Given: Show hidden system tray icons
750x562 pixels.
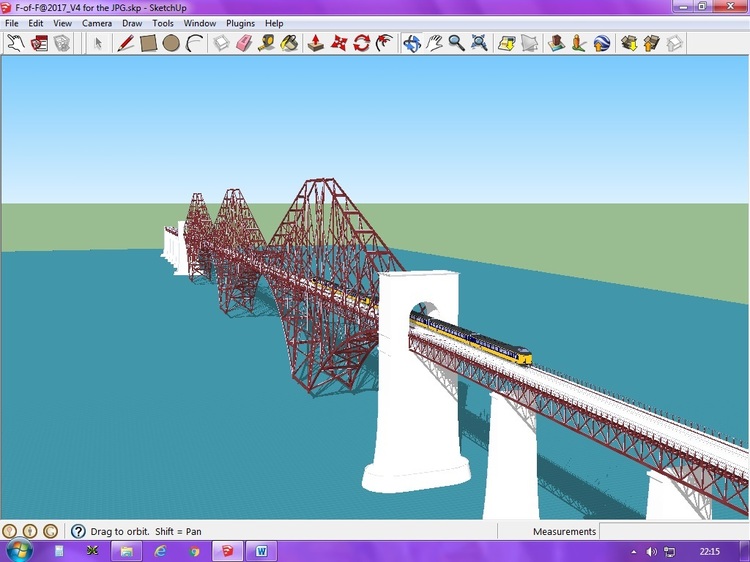Looking at the screenshot, I should 633,551.
